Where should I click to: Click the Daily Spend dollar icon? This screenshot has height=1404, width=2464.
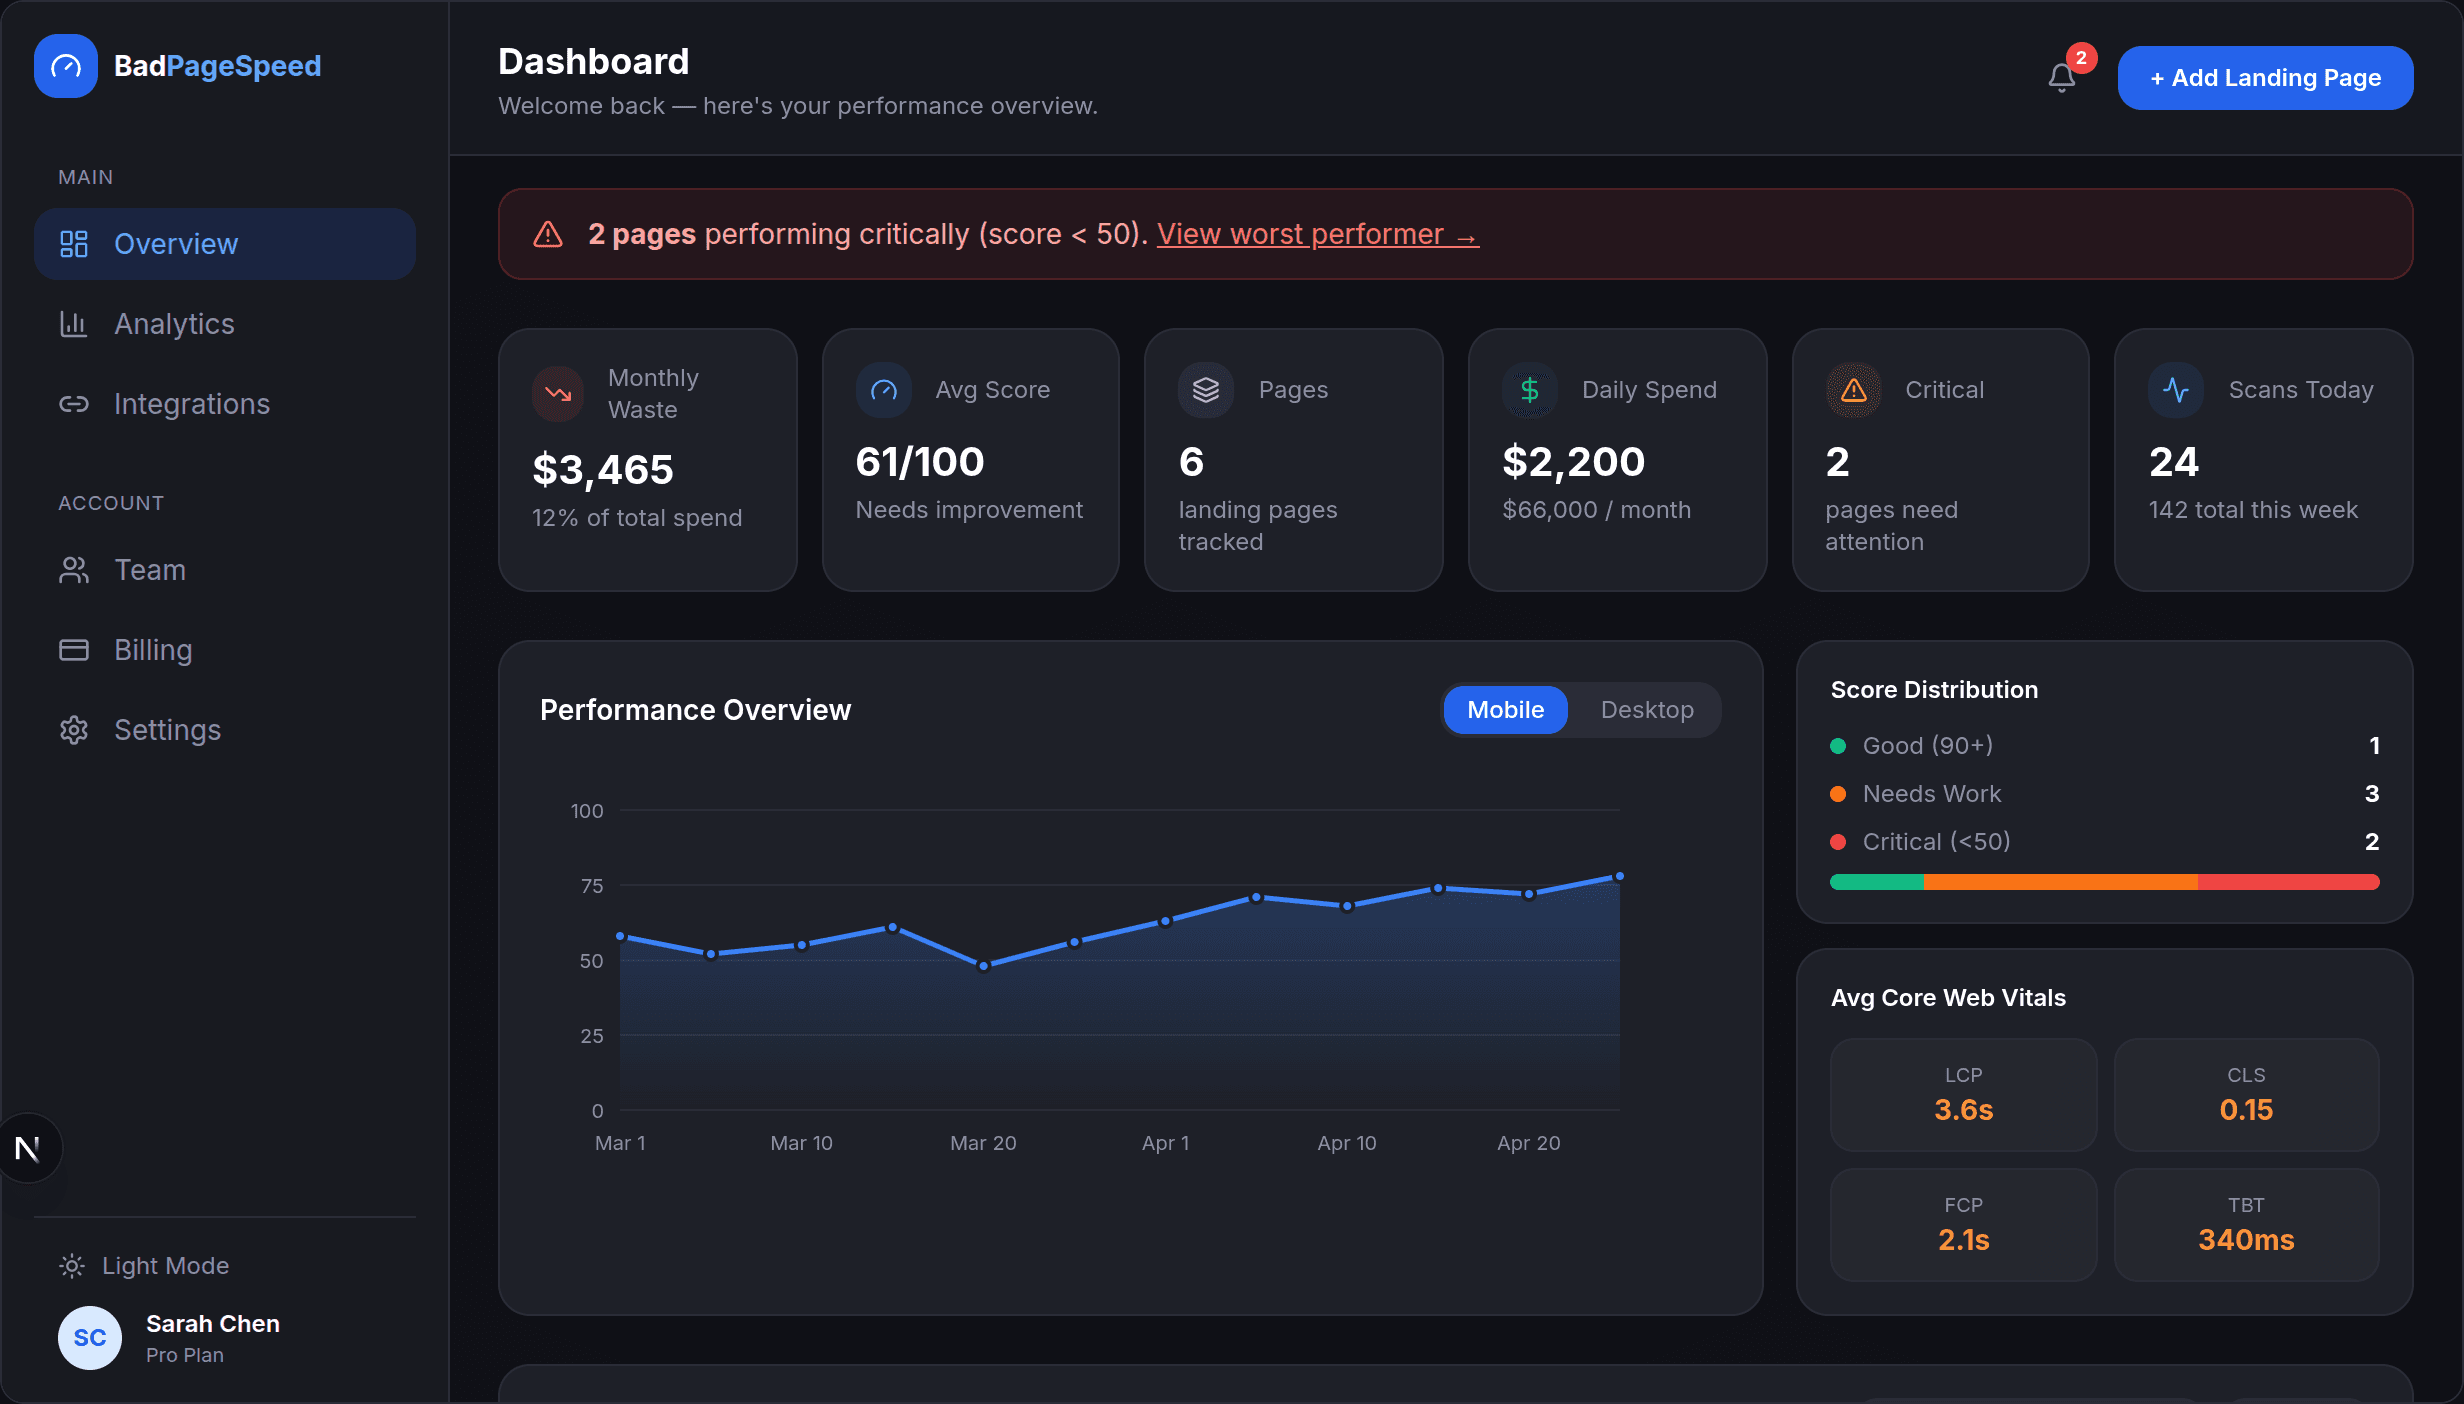coord(1530,390)
